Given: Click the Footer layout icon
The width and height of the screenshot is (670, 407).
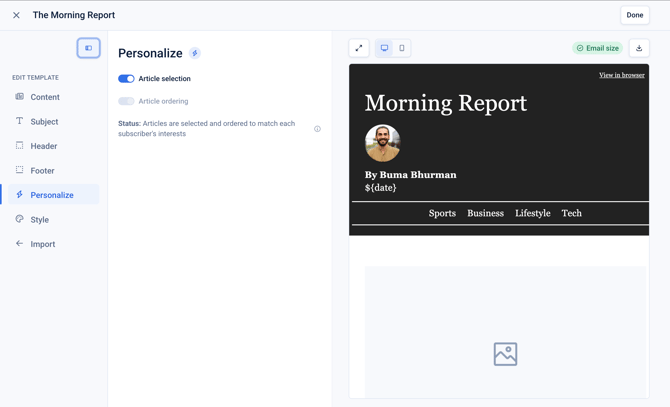Looking at the screenshot, I should click(x=20, y=170).
